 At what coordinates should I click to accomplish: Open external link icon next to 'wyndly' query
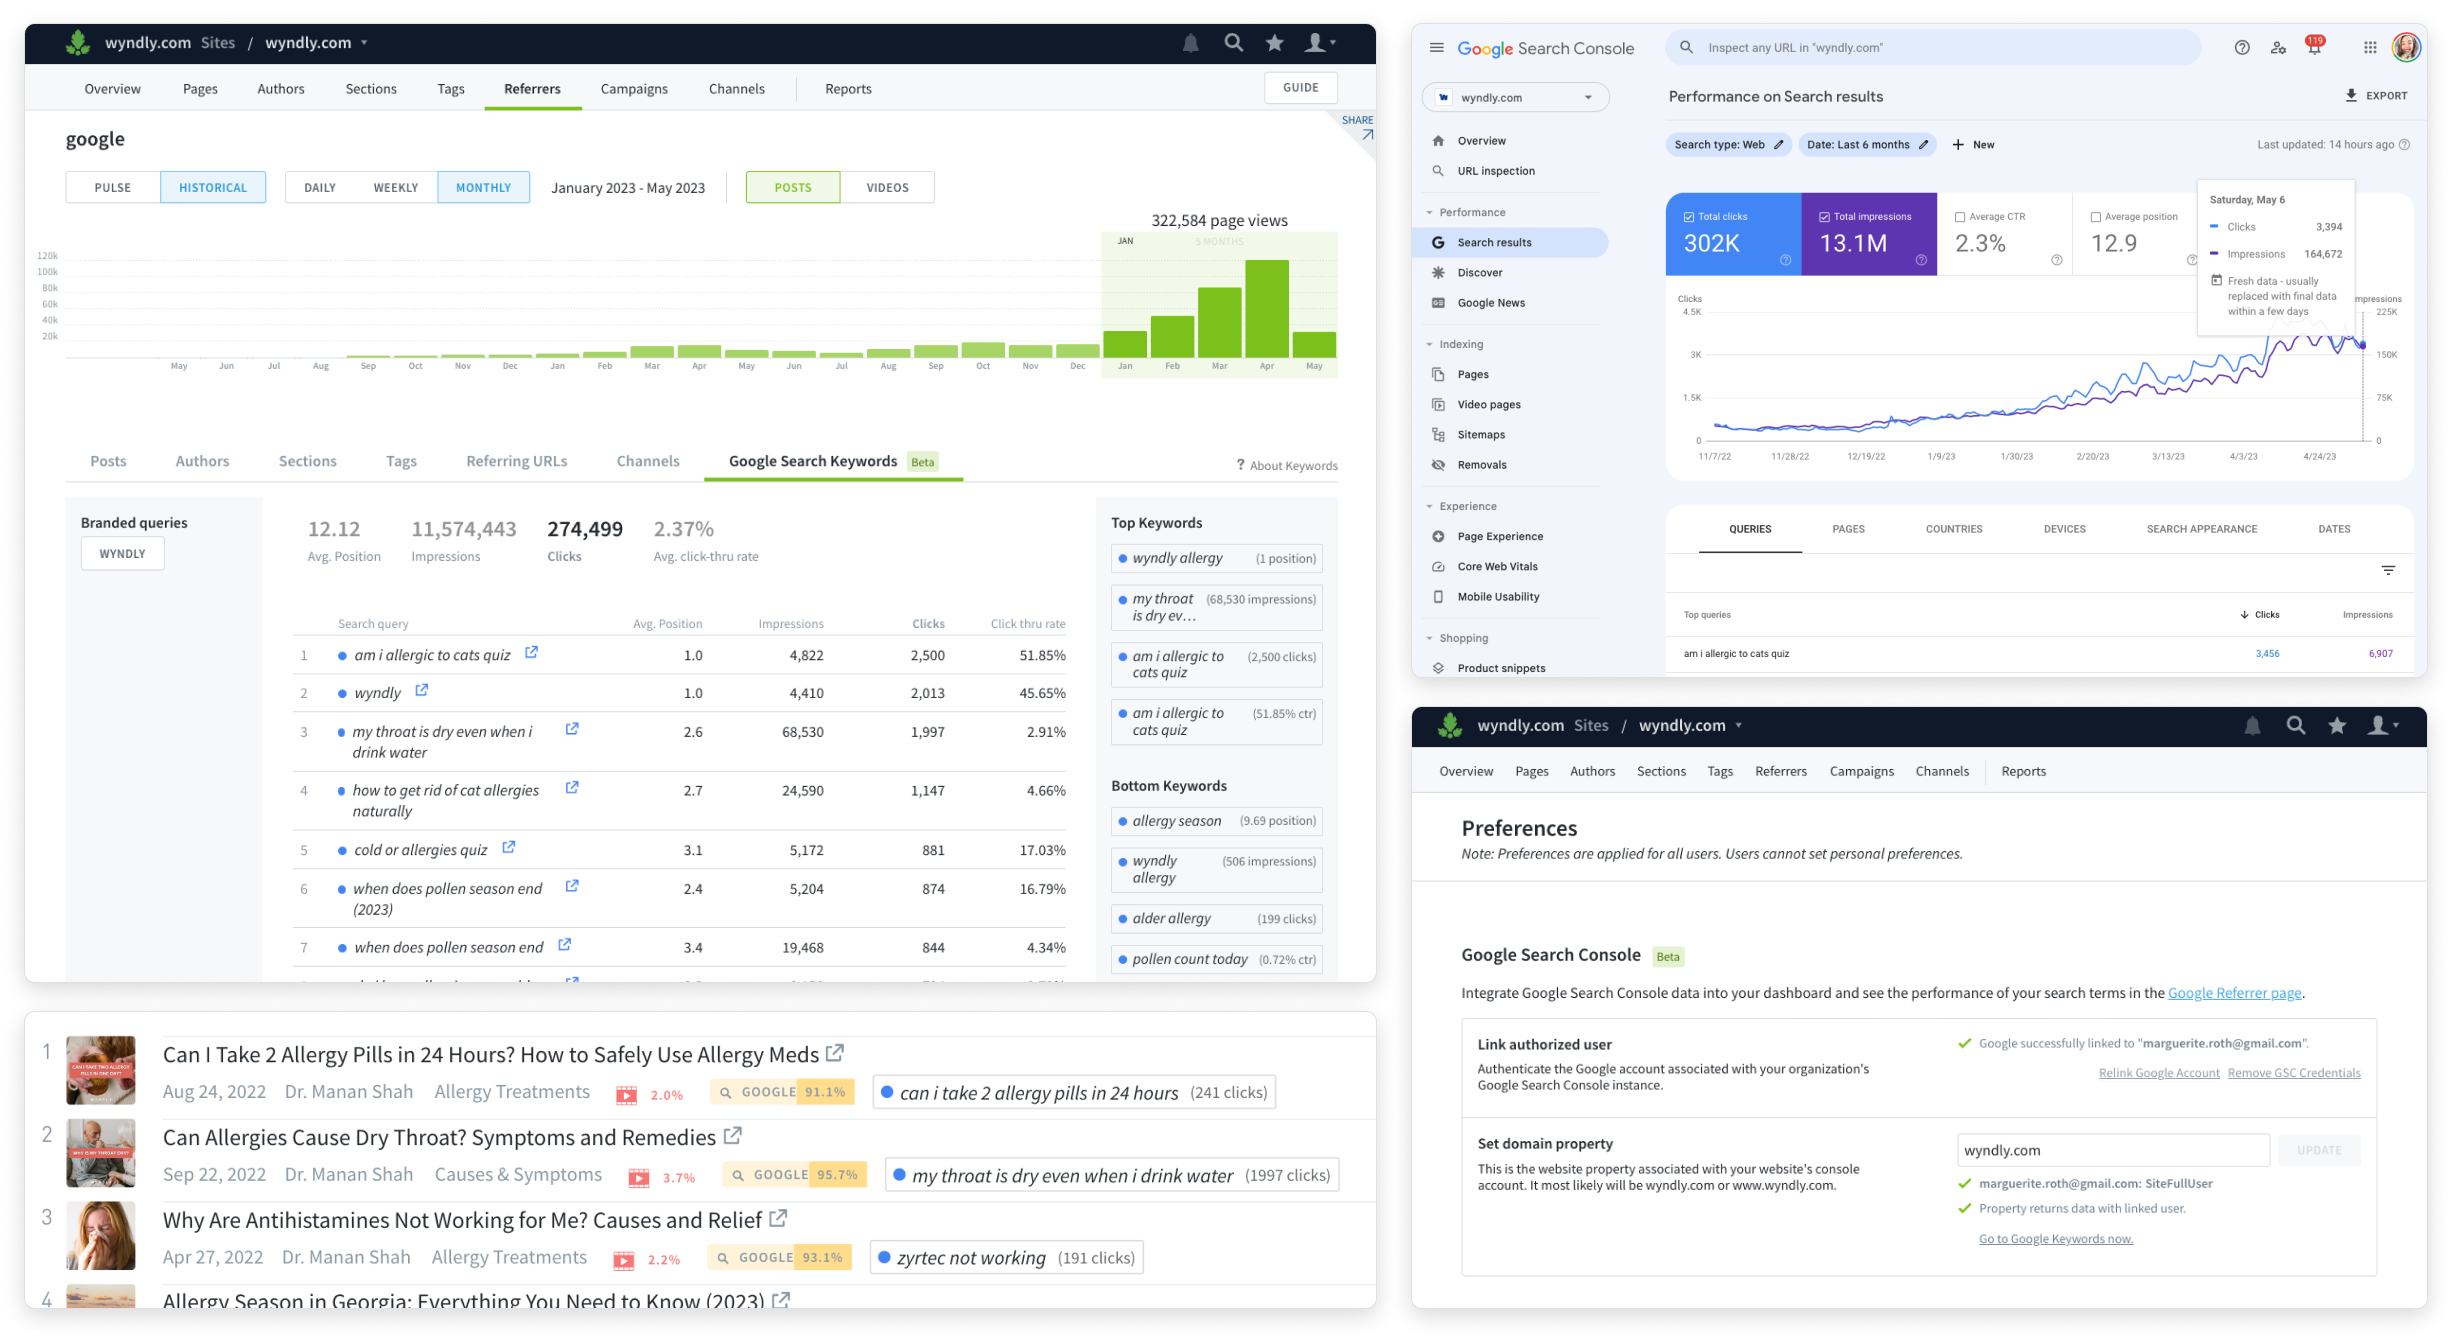[x=421, y=691]
